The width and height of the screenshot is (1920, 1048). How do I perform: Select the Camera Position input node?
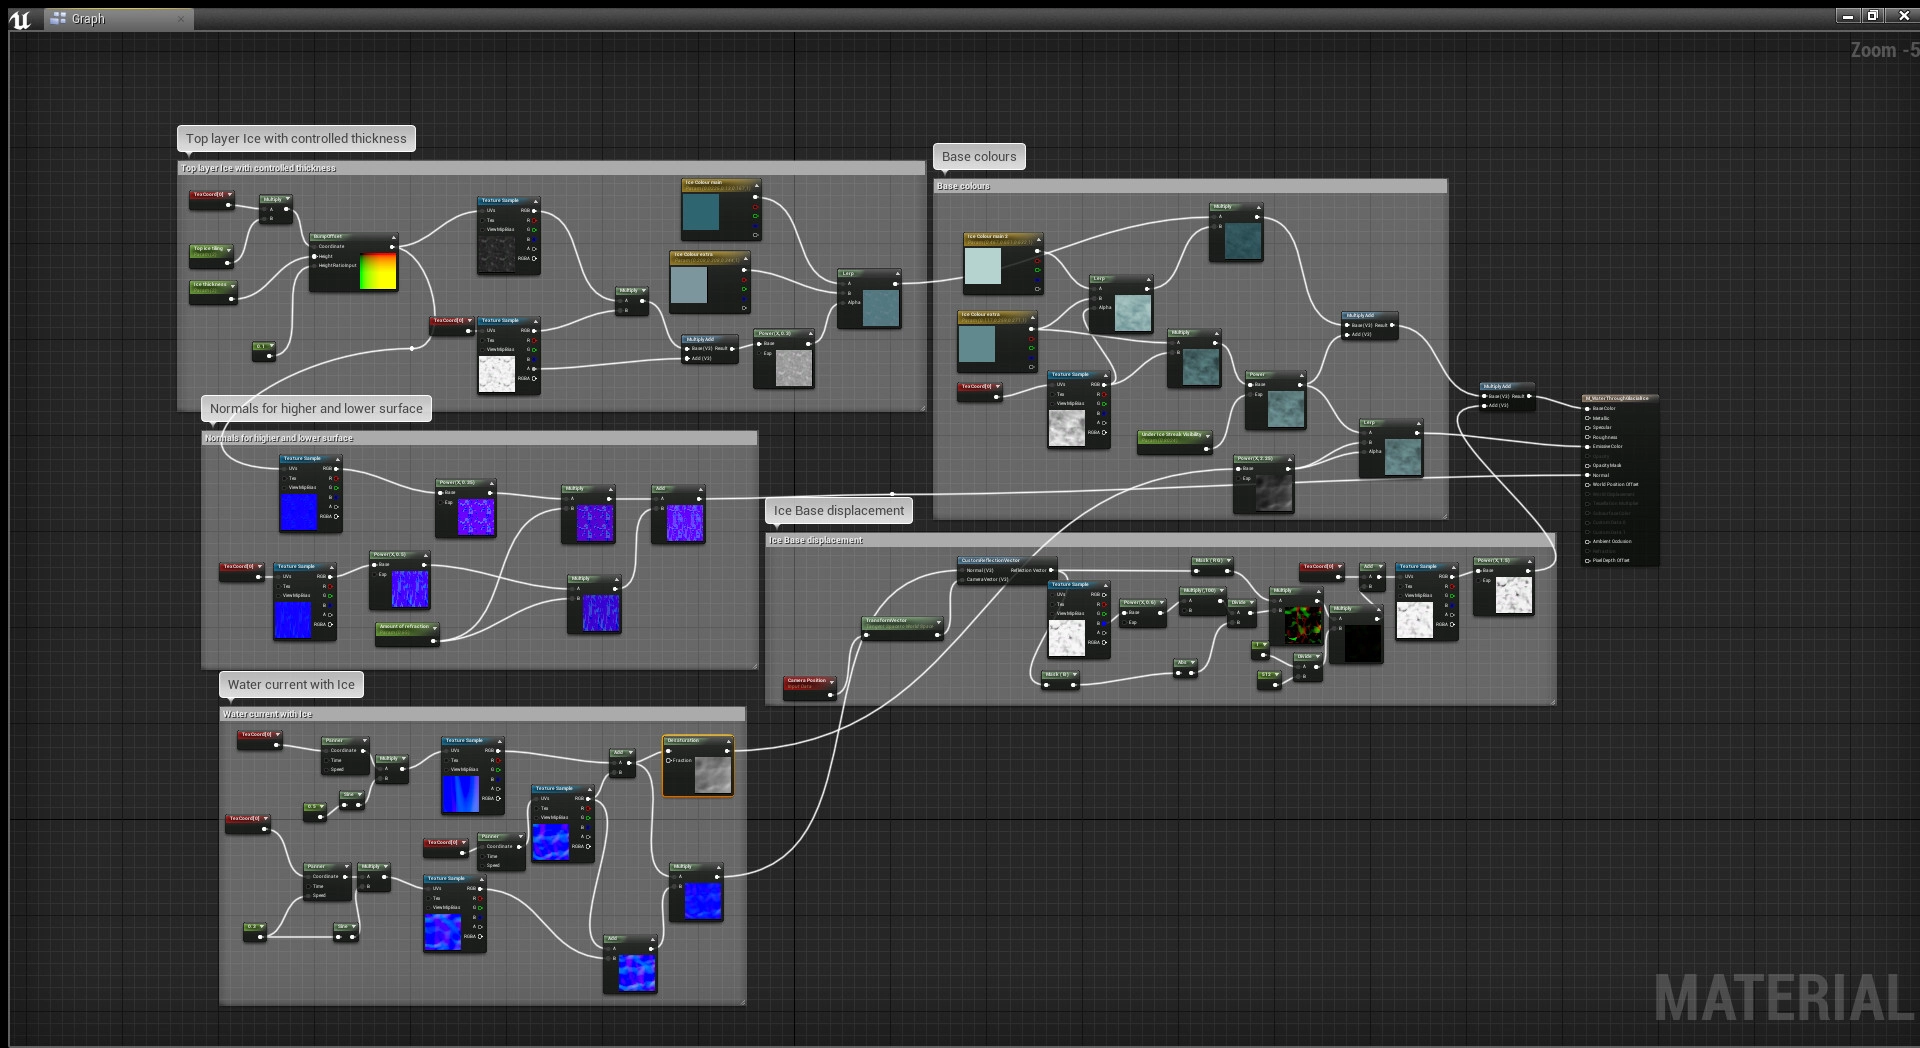(x=808, y=683)
